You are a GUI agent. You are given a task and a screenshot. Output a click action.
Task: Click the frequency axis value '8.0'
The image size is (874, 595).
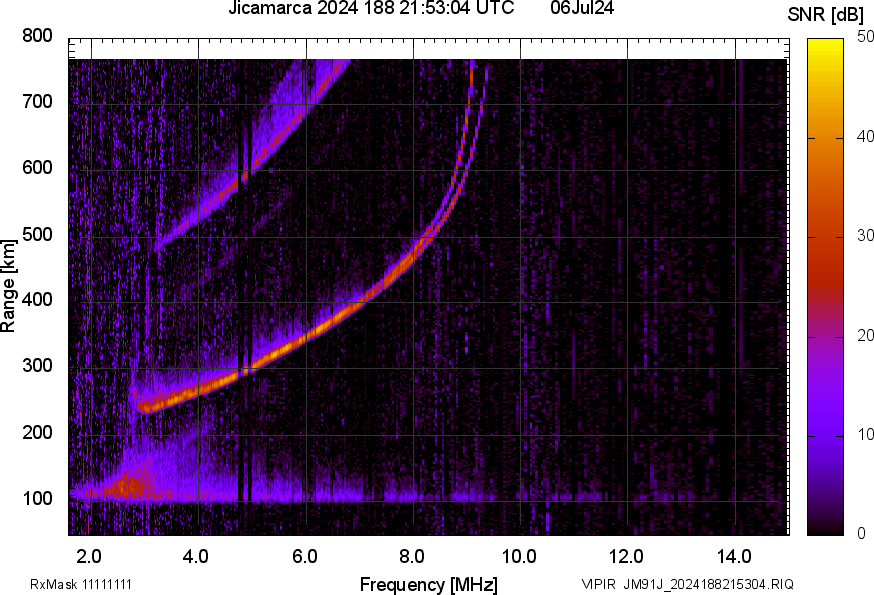pyautogui.click(x=411, y=557)
